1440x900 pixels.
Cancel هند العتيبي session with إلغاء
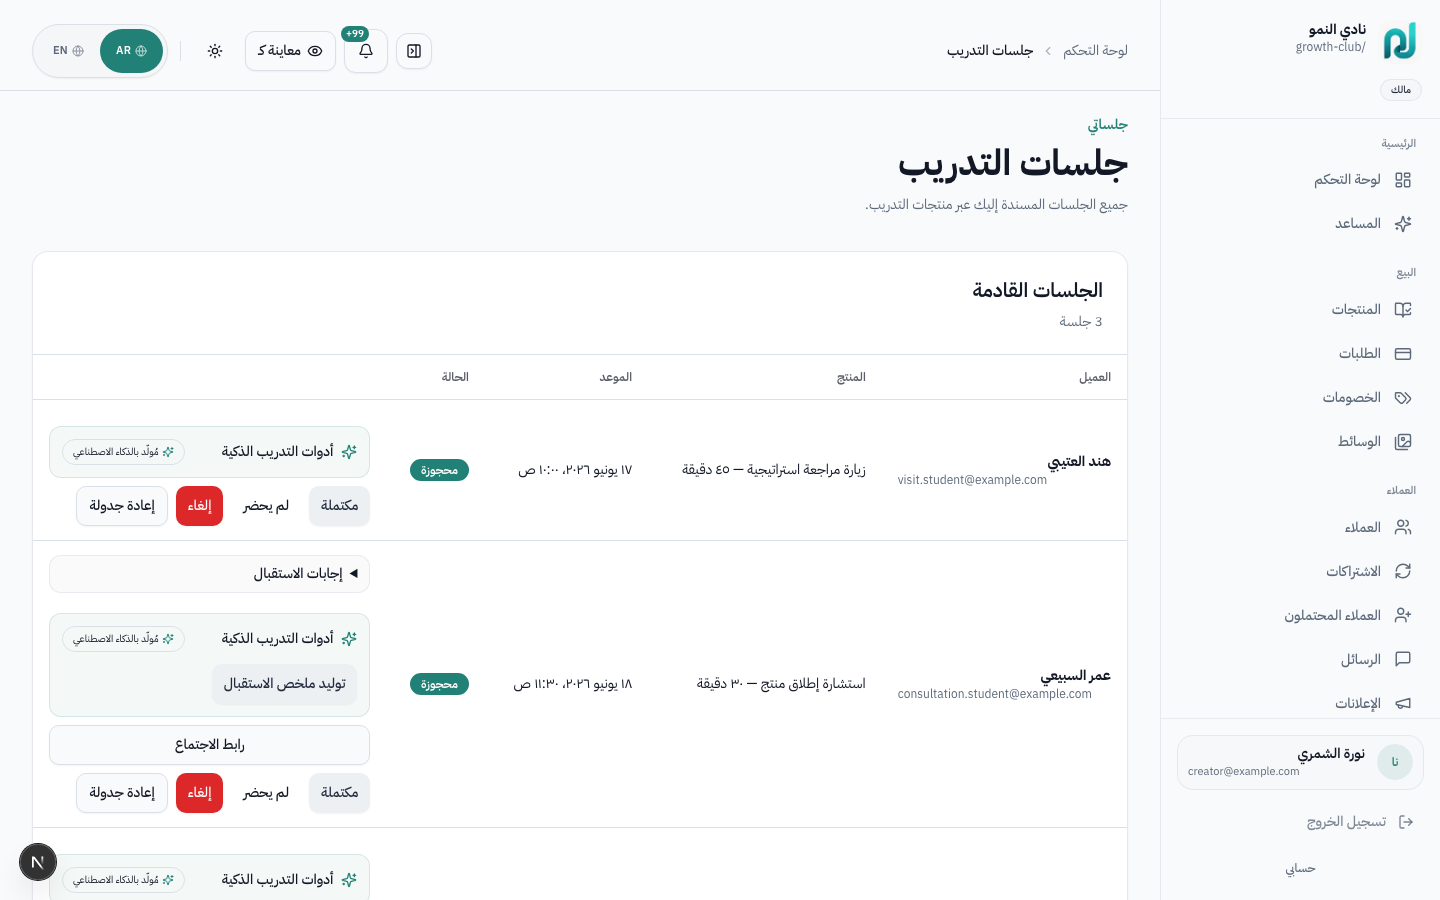pyautogui.click(x=199, y=506)
